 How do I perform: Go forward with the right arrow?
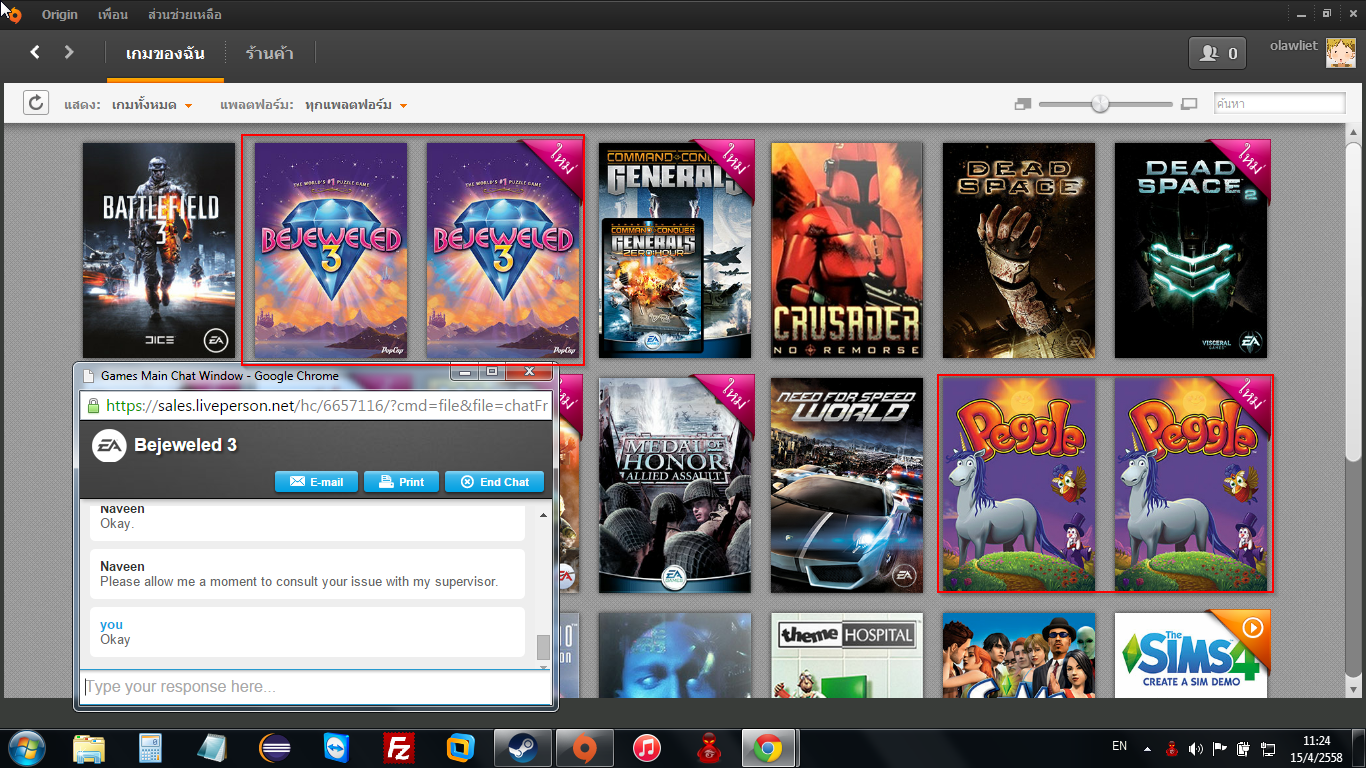tap(69, 52)
